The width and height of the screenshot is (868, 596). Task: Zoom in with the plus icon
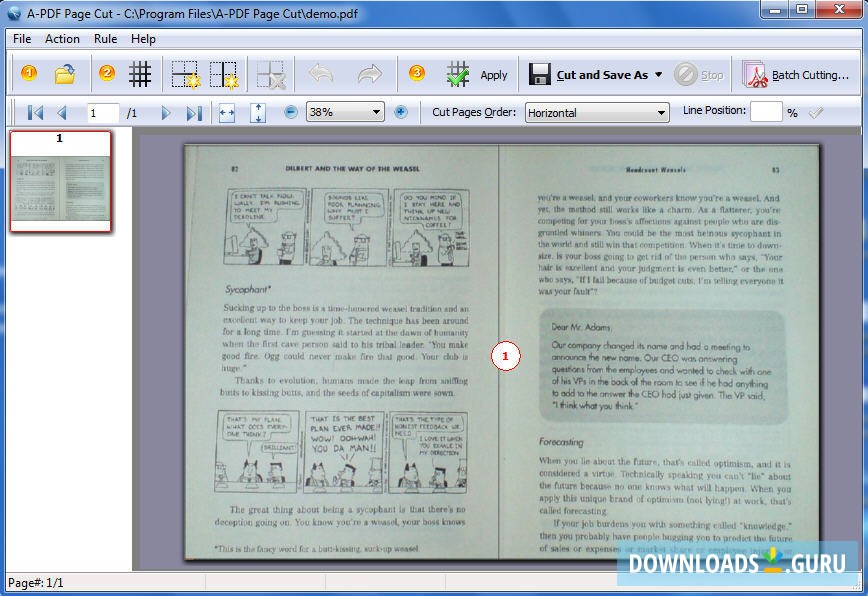[x=401, y=112]
